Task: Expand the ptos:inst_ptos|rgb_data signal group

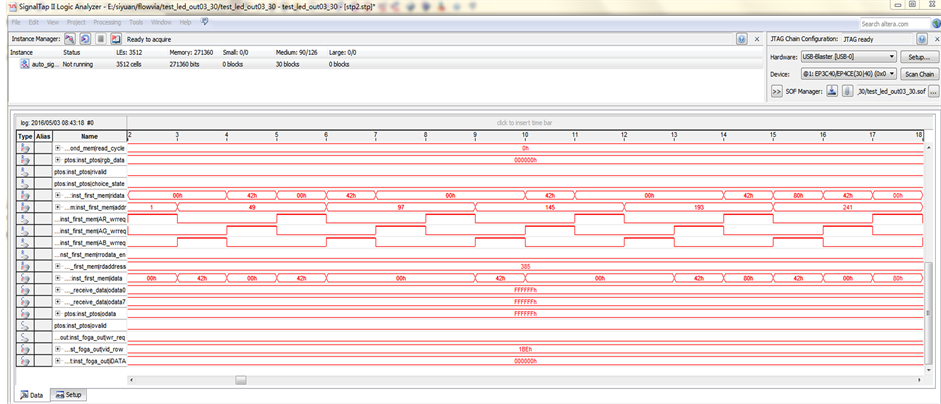Action: tap(57, 159)
